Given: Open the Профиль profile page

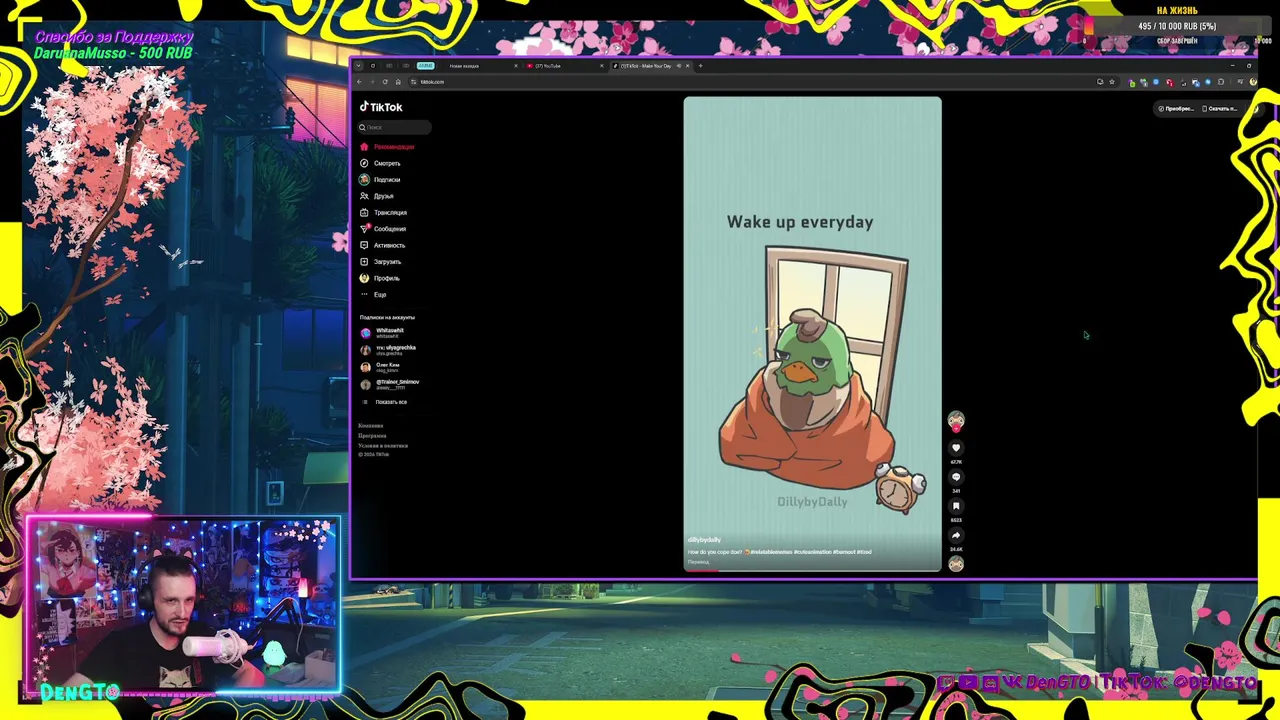Looking at the screenshot, I should (x=380, y=278).
